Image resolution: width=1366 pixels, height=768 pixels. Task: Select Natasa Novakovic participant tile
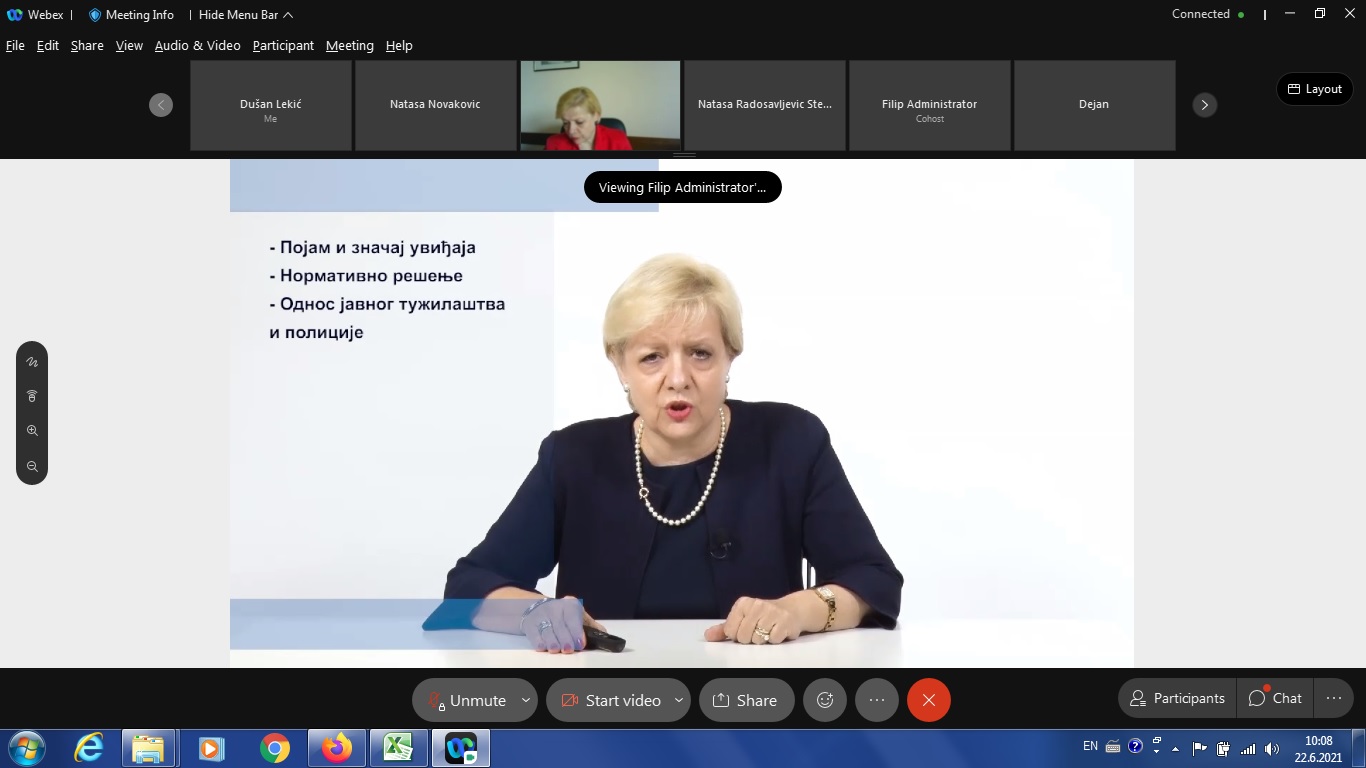435,105
